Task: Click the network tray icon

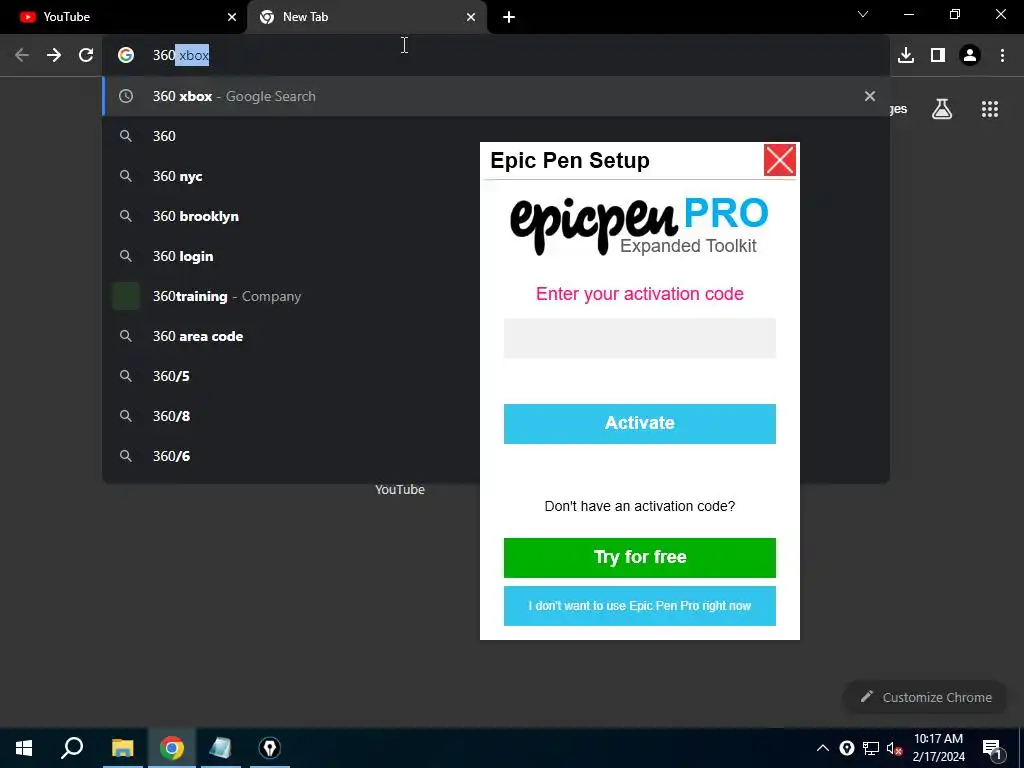Action: click(871, 748)
